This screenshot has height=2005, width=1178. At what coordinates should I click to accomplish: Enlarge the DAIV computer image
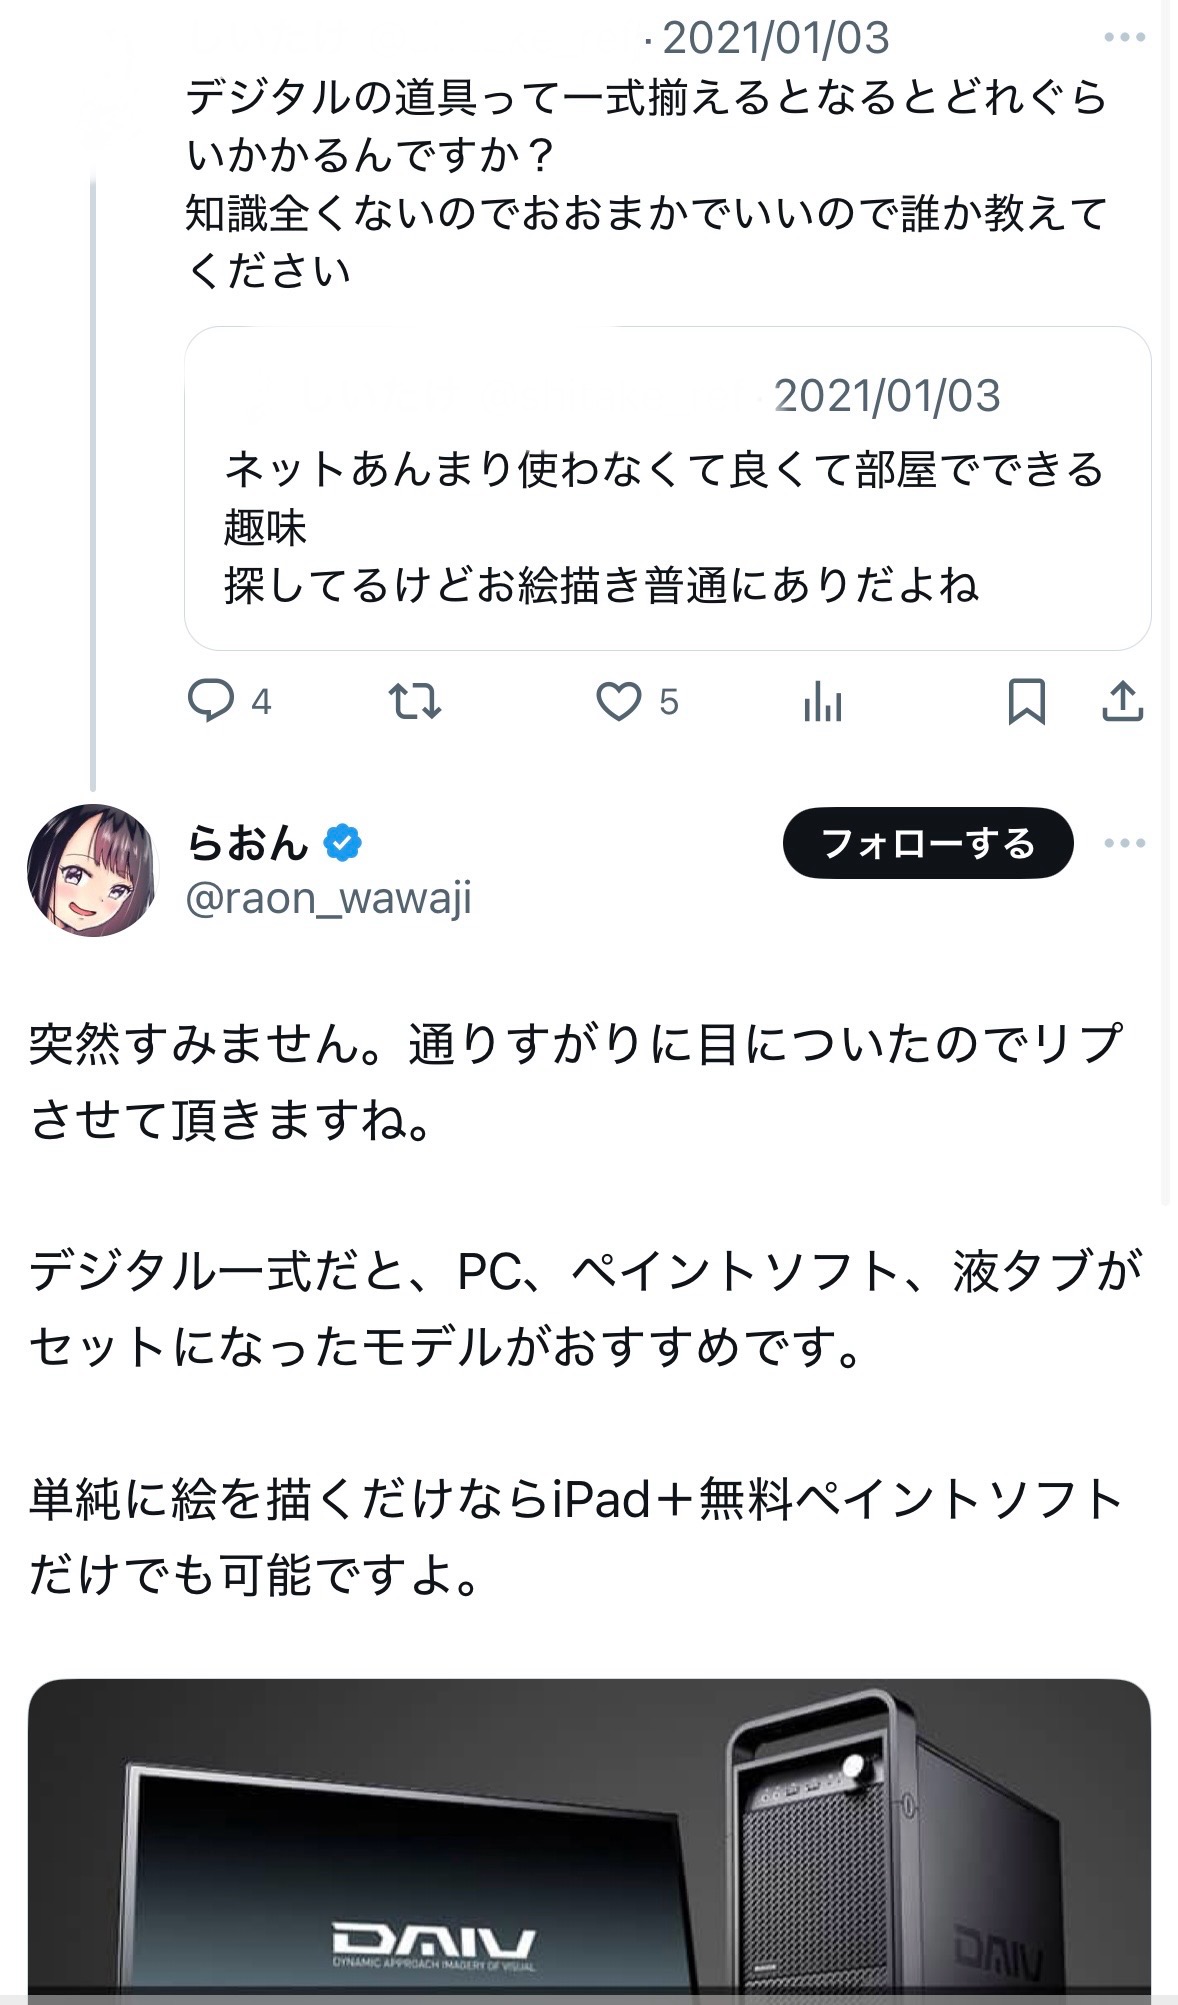pyautogui.click(x=589, y=1840)
